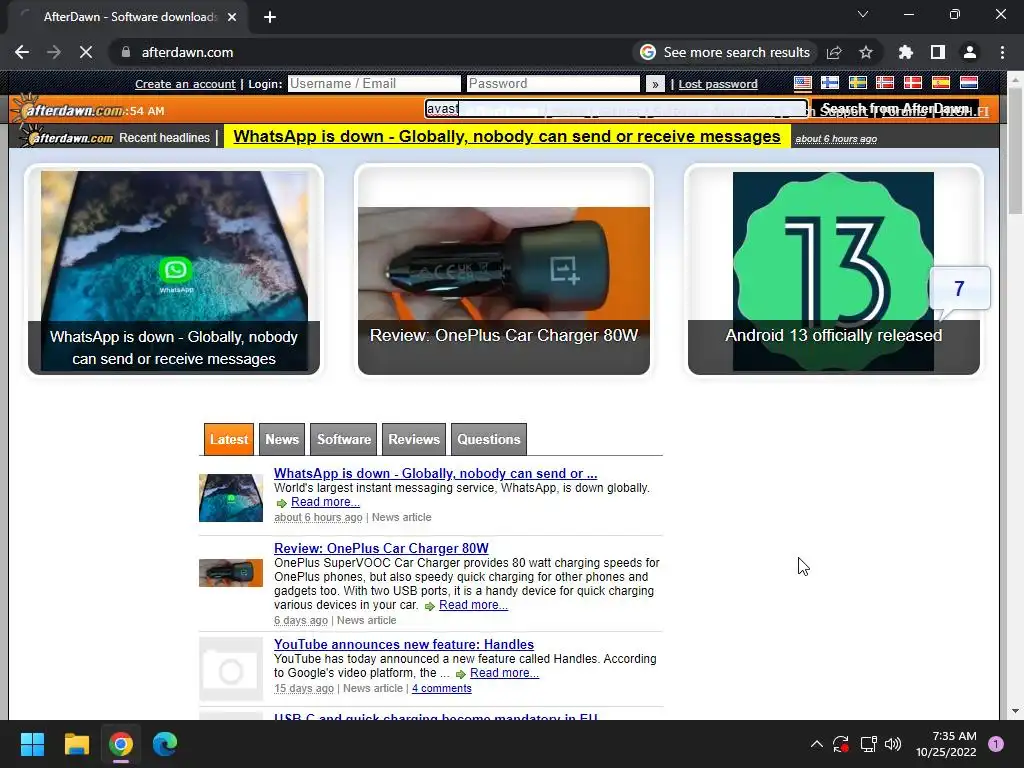The image size is (1024, 768).
Task: Open the Chrome profile menu
Action: 970,52
